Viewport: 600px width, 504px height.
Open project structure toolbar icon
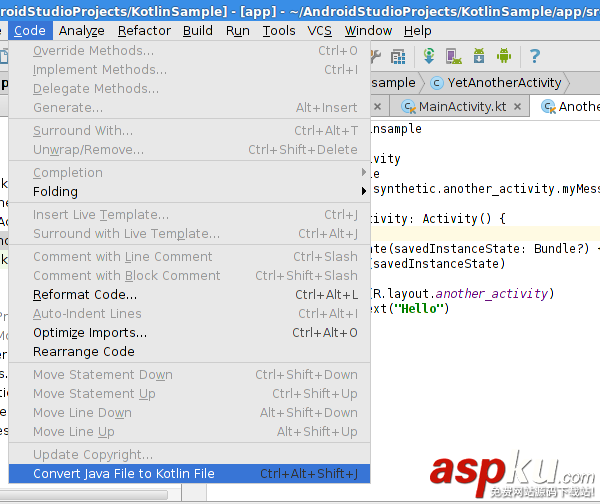pos(398,57)
